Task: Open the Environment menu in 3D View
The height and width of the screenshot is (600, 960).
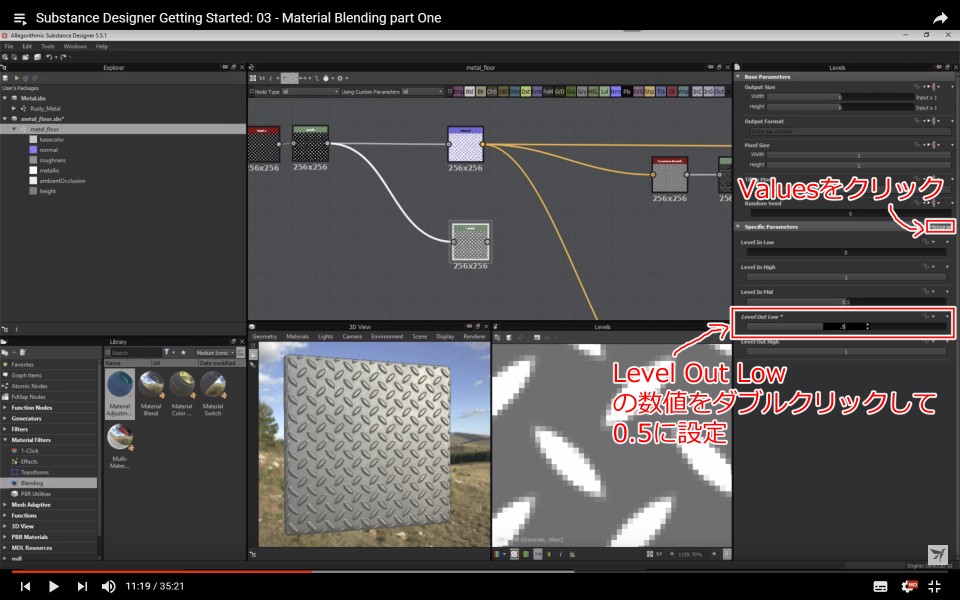Action: (x=387, y=337)
